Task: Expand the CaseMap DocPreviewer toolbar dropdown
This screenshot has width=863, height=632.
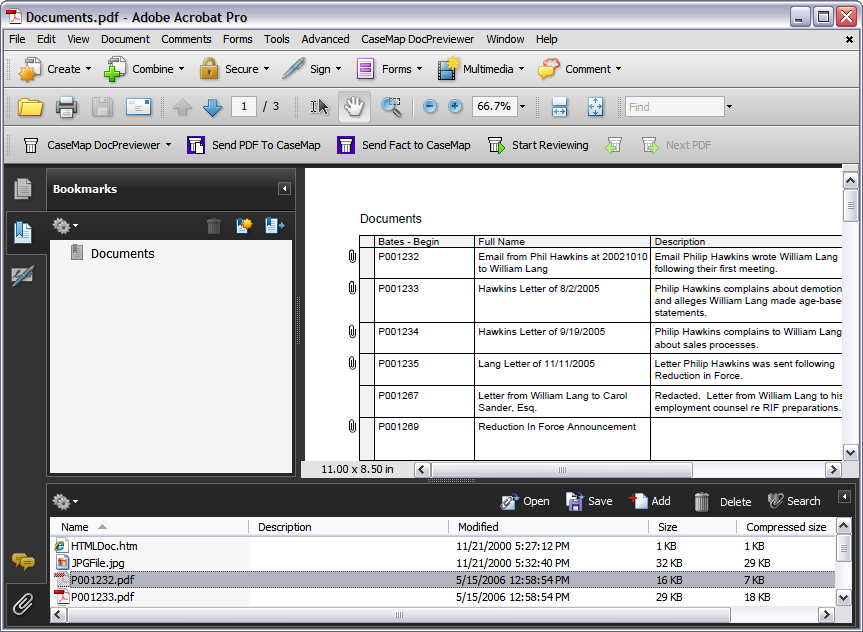Action: [x=168, y=145]
